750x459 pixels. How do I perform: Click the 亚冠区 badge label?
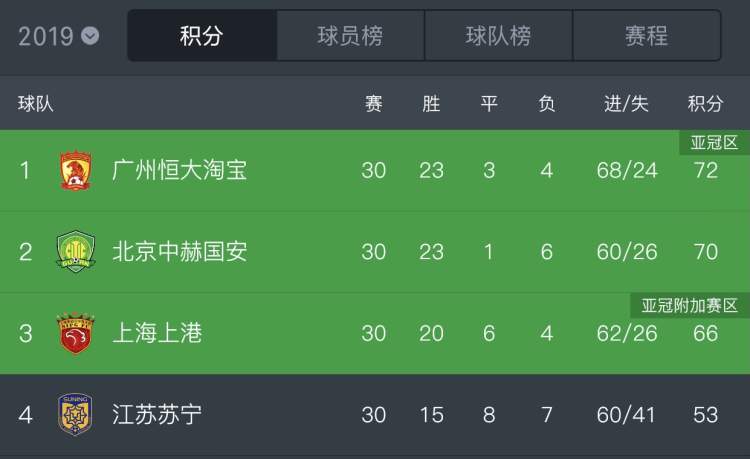point(714,142)
